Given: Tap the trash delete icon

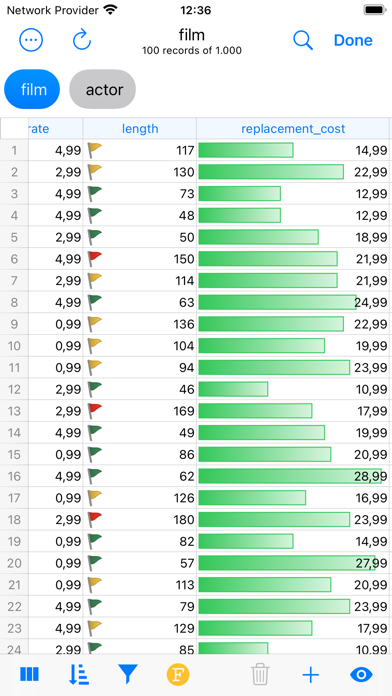Looking at the screenshot, I should [261, 675].
